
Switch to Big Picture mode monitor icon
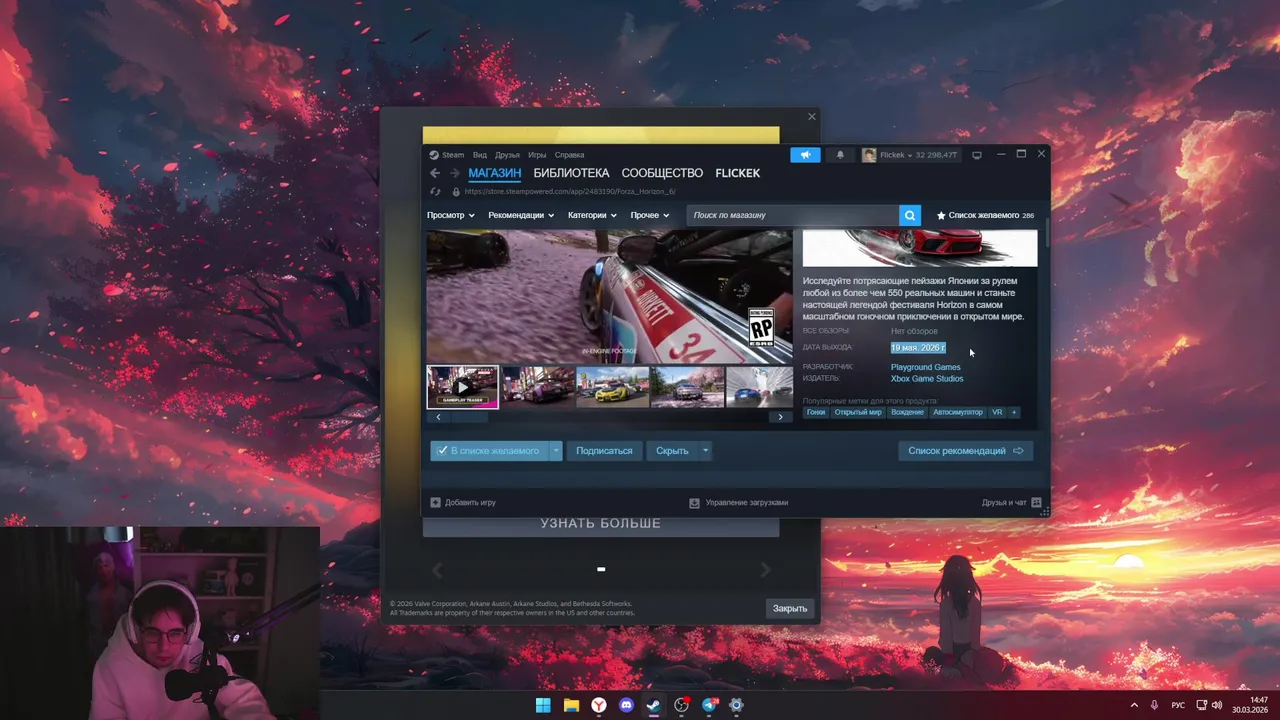977,155
